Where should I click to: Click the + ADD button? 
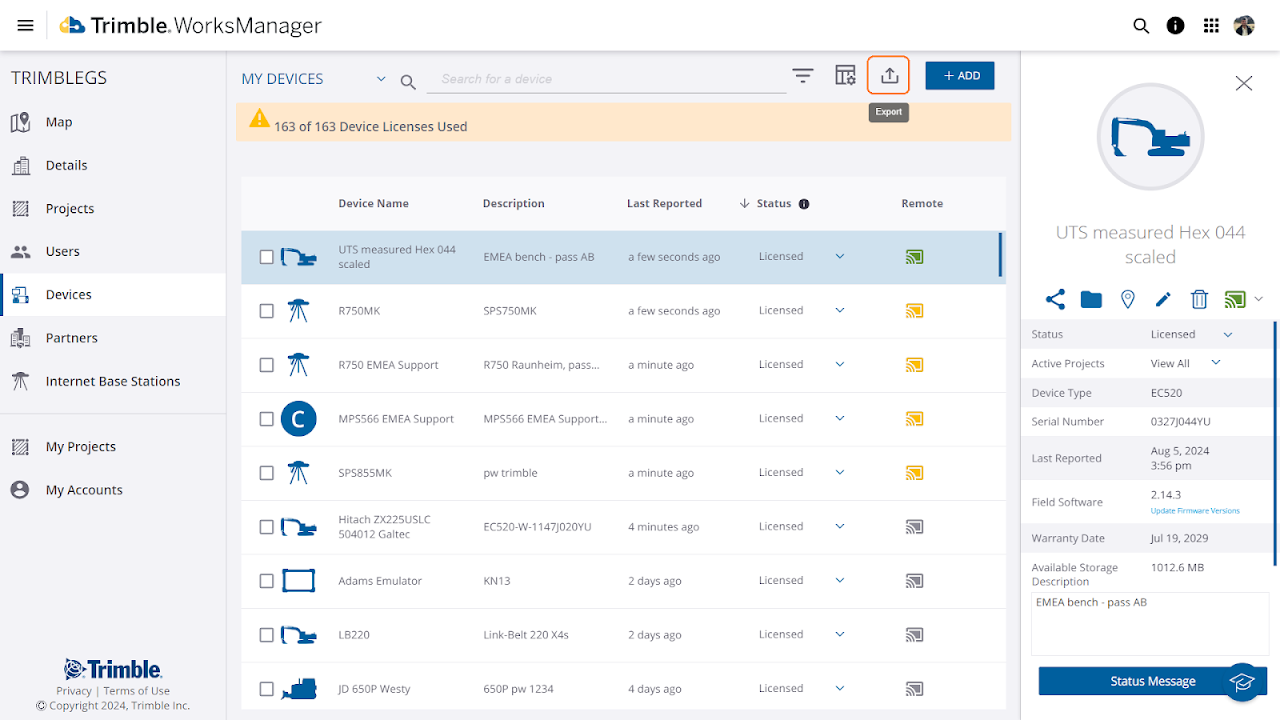[x=960, y=76]
